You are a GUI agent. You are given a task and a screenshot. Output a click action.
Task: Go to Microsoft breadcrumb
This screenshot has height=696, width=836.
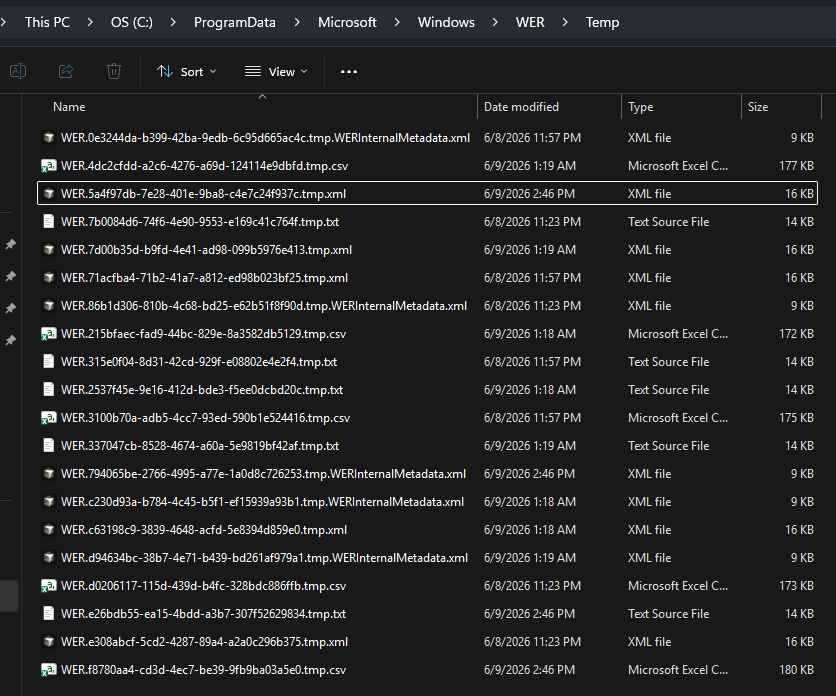tap(347, 22)
